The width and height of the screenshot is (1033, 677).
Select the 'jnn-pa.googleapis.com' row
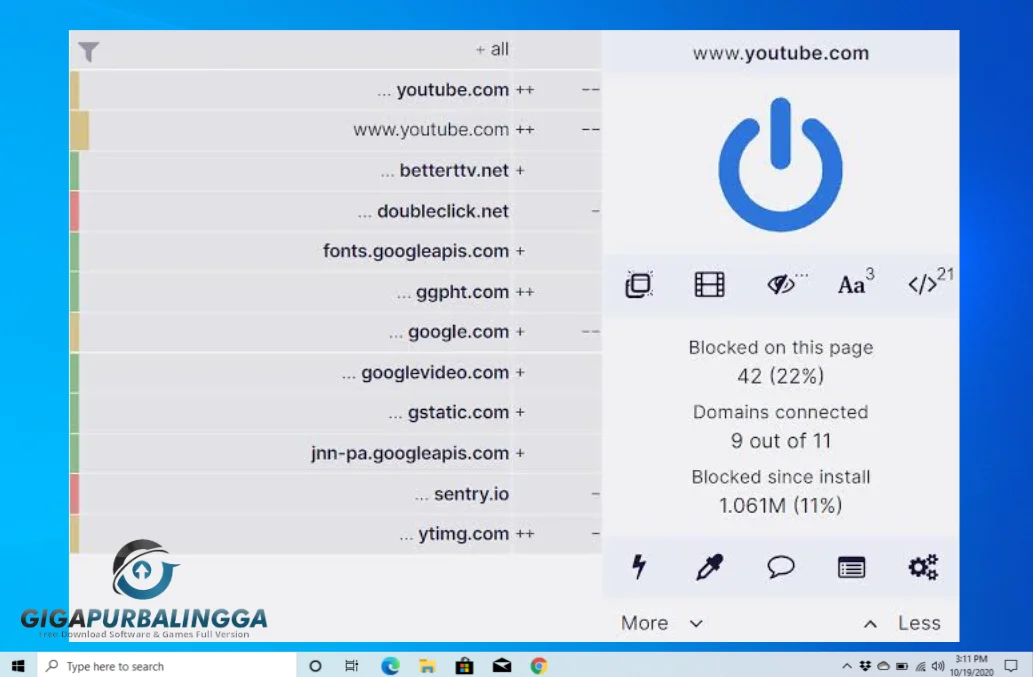tap(336, 453)
